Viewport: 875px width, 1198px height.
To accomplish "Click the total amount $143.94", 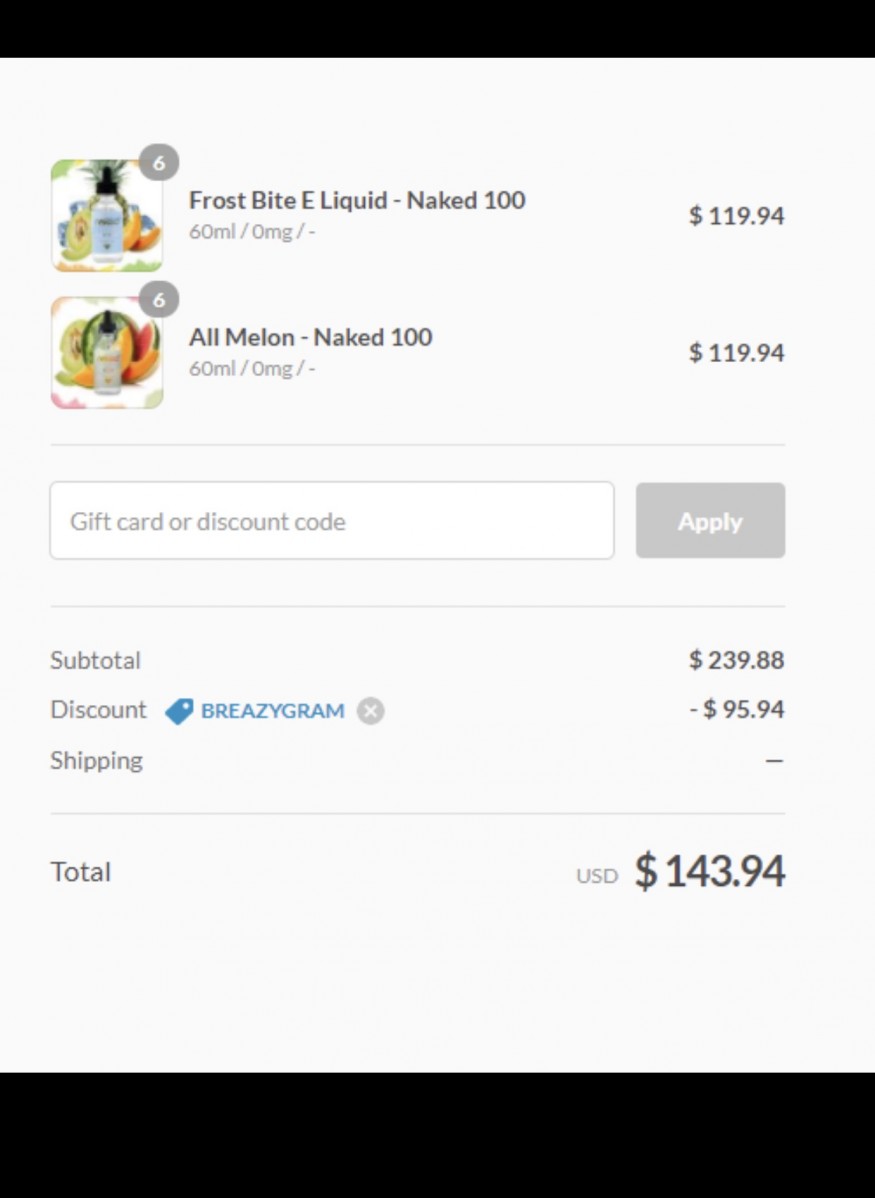I will (x=710, y=871).
